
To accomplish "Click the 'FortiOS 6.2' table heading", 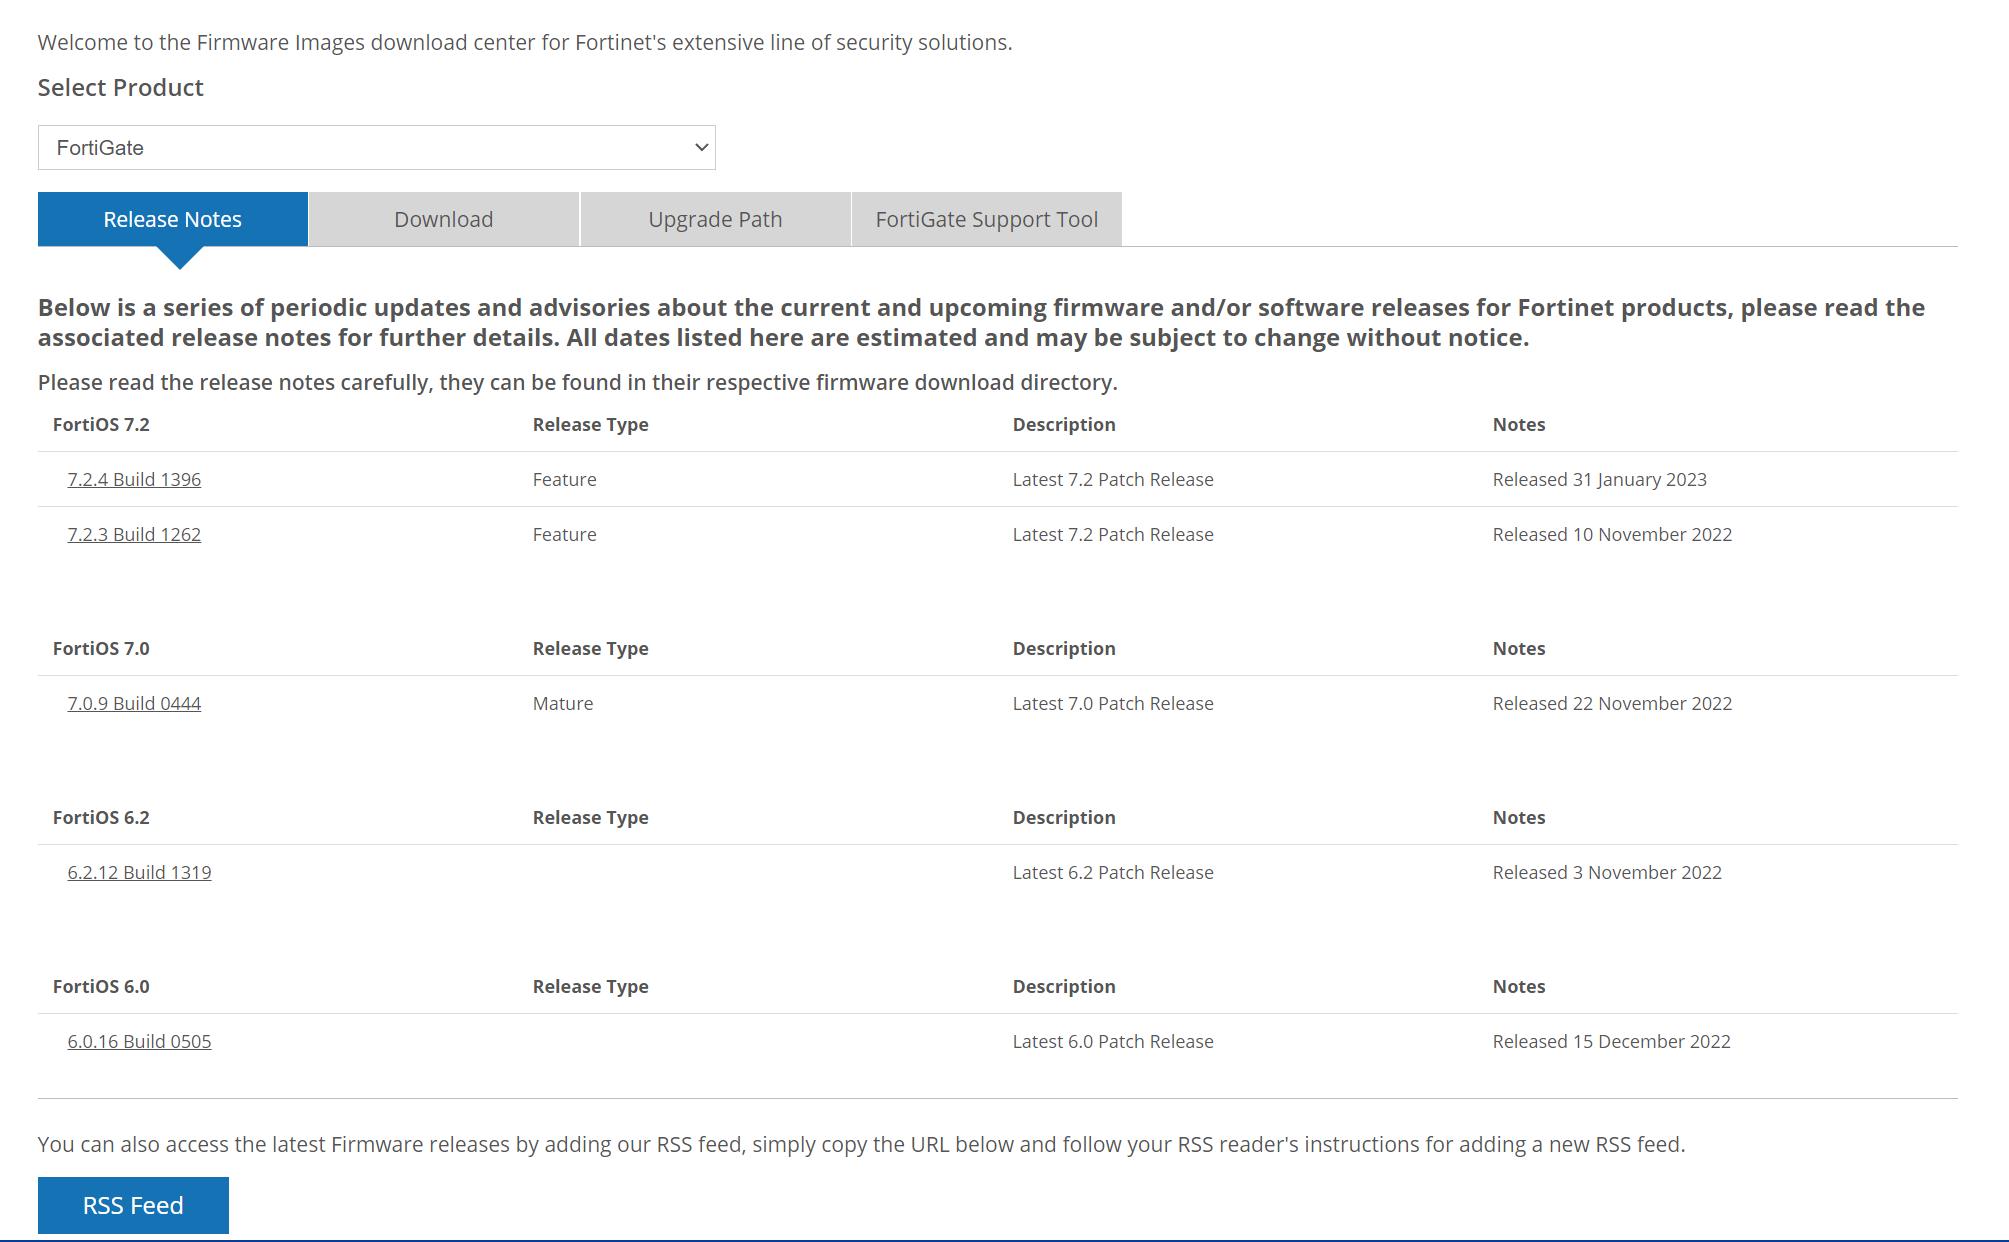I will 101,817.
